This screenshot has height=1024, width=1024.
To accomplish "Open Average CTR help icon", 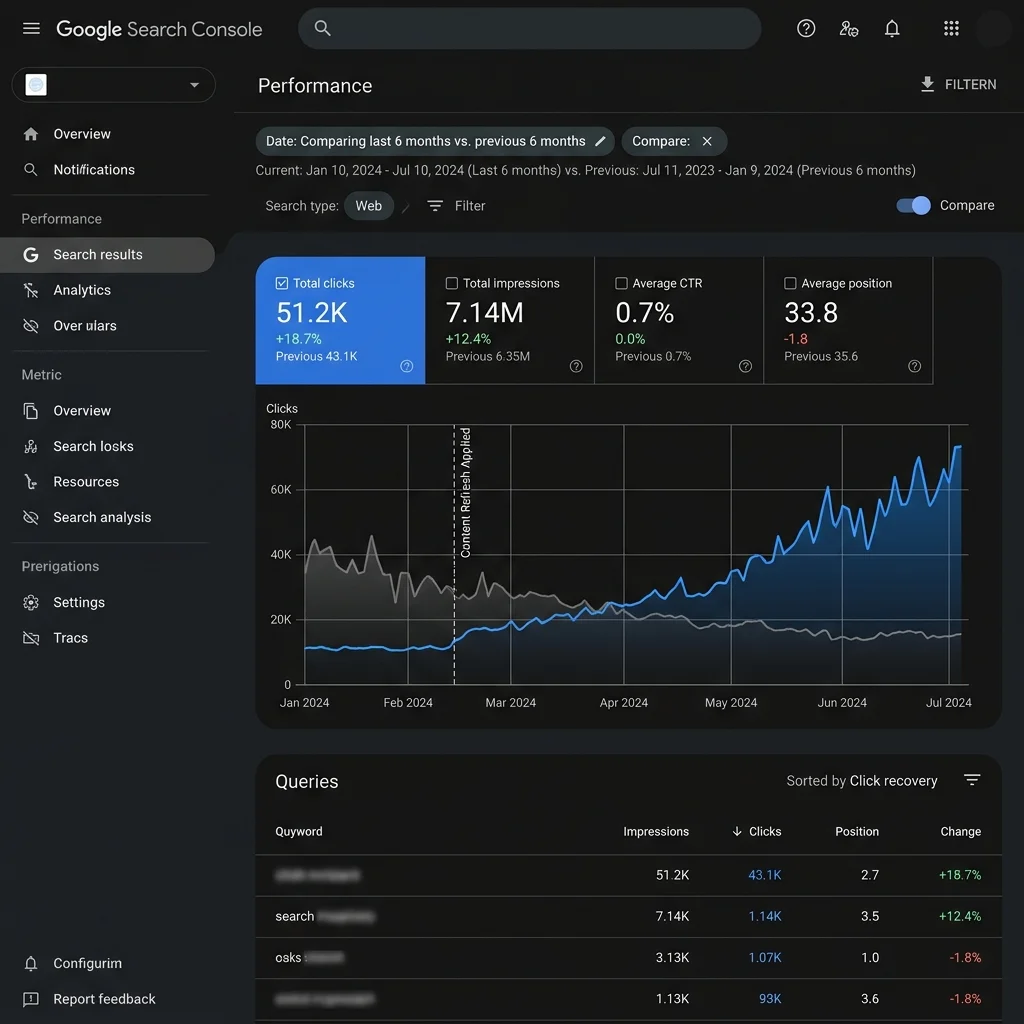I will pyautogui.click(x=745, y=366).
